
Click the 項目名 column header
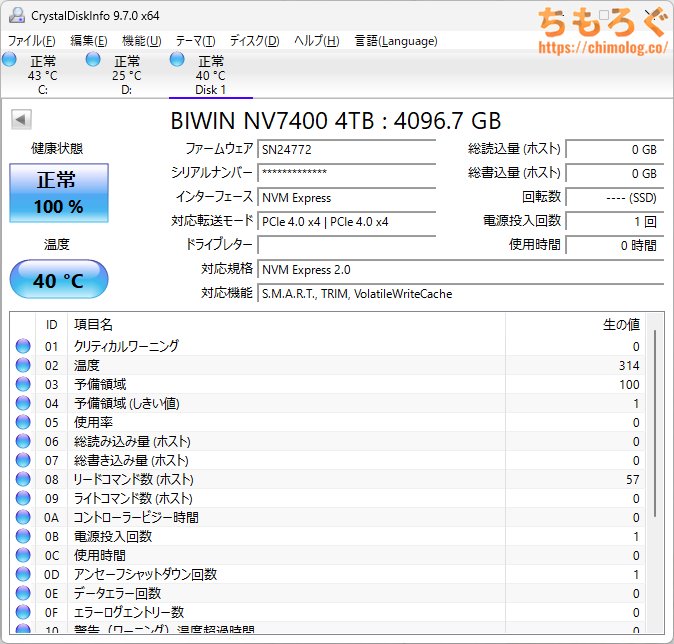point(286,325)
